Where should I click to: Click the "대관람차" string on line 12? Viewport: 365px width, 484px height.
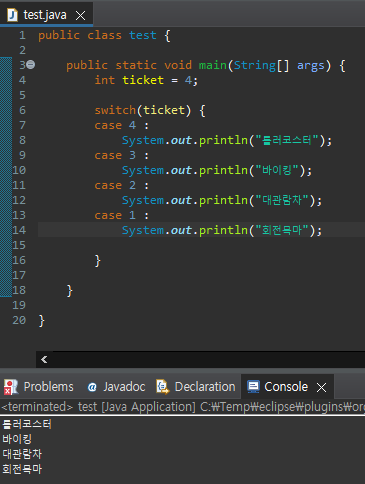pos(282,200)
